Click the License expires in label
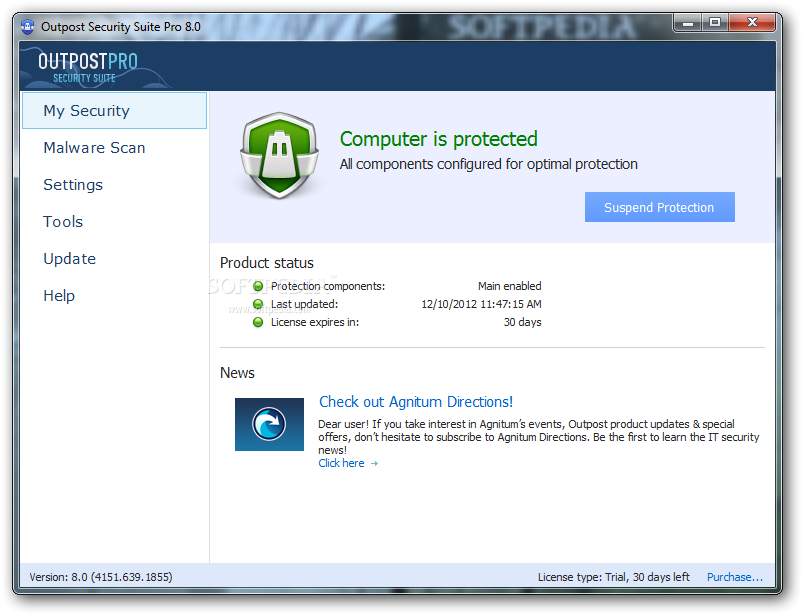The width and height of the screenshot is (803, 615). tap(315, 322)
